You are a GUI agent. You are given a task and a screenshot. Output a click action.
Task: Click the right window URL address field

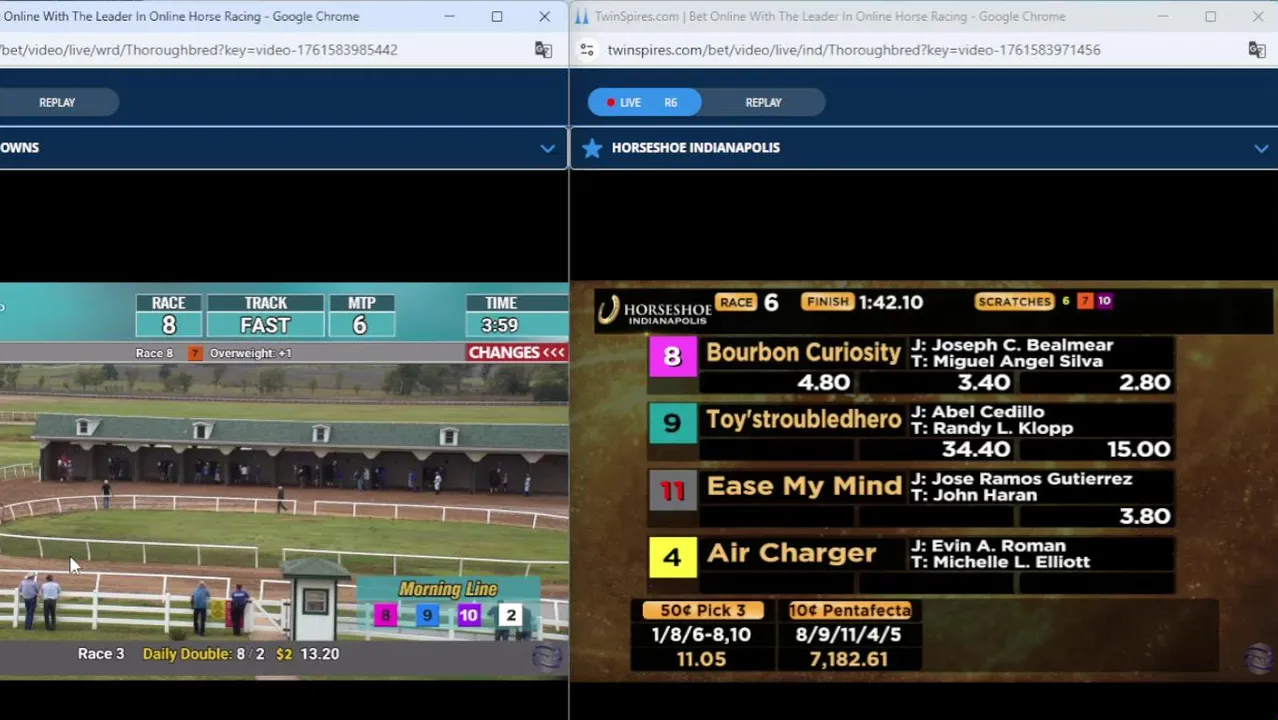pyautogui.click(x=854, y=50)
